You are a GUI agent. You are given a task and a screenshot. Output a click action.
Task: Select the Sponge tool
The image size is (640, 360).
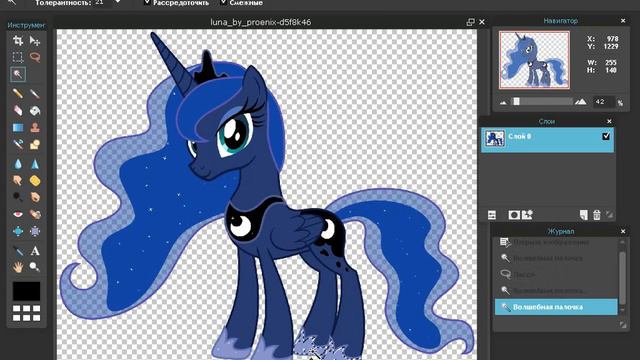point(35,180)
